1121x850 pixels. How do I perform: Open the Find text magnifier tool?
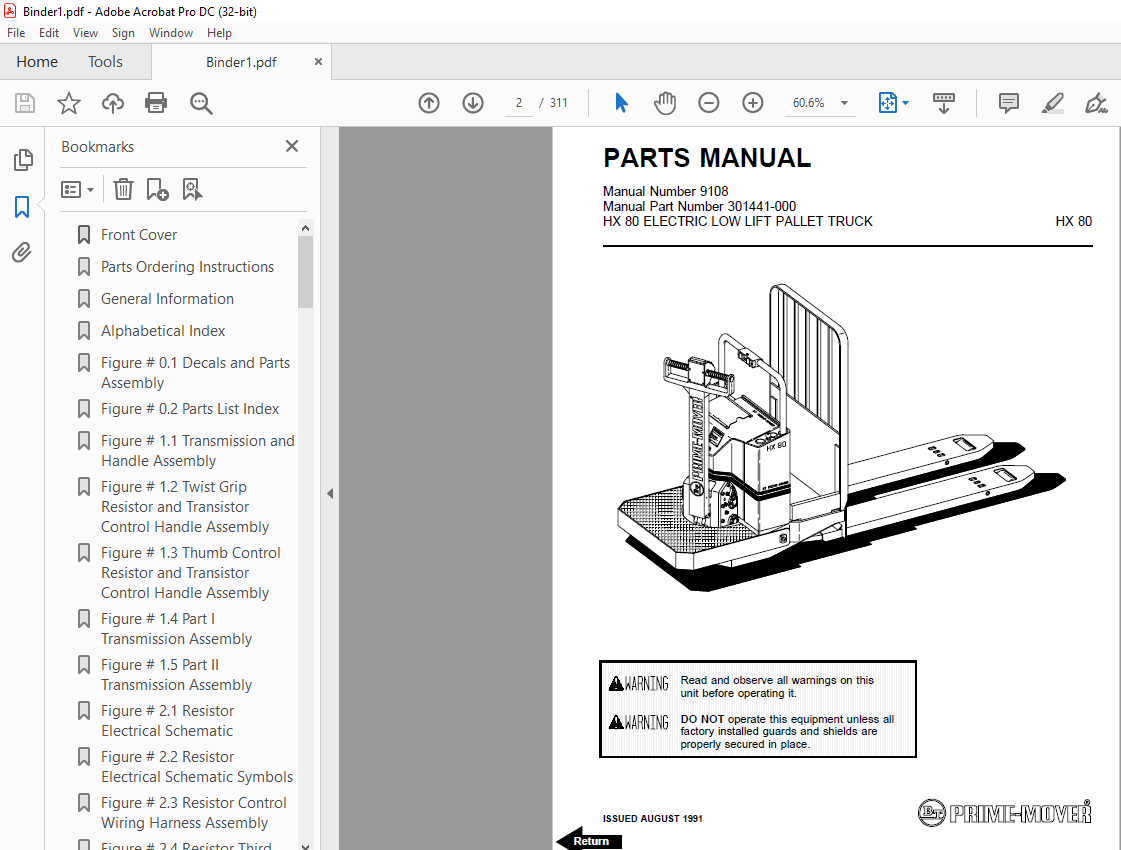pyautogui.click(x=201, y=103)
